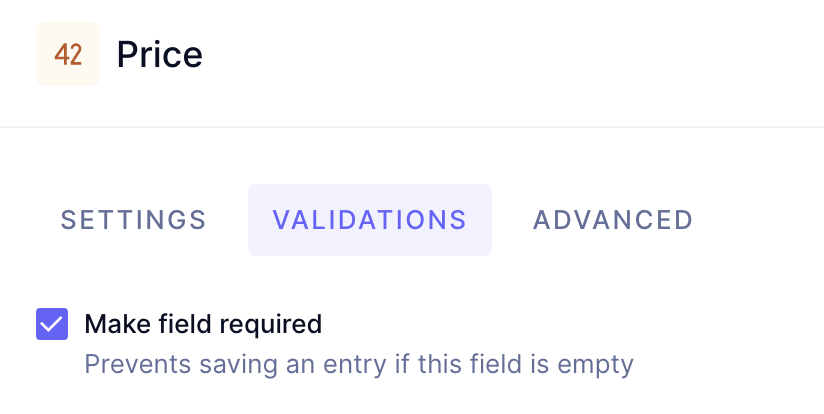Click the Make field required label
Screen dimensions: 824x414
point(203,324)
